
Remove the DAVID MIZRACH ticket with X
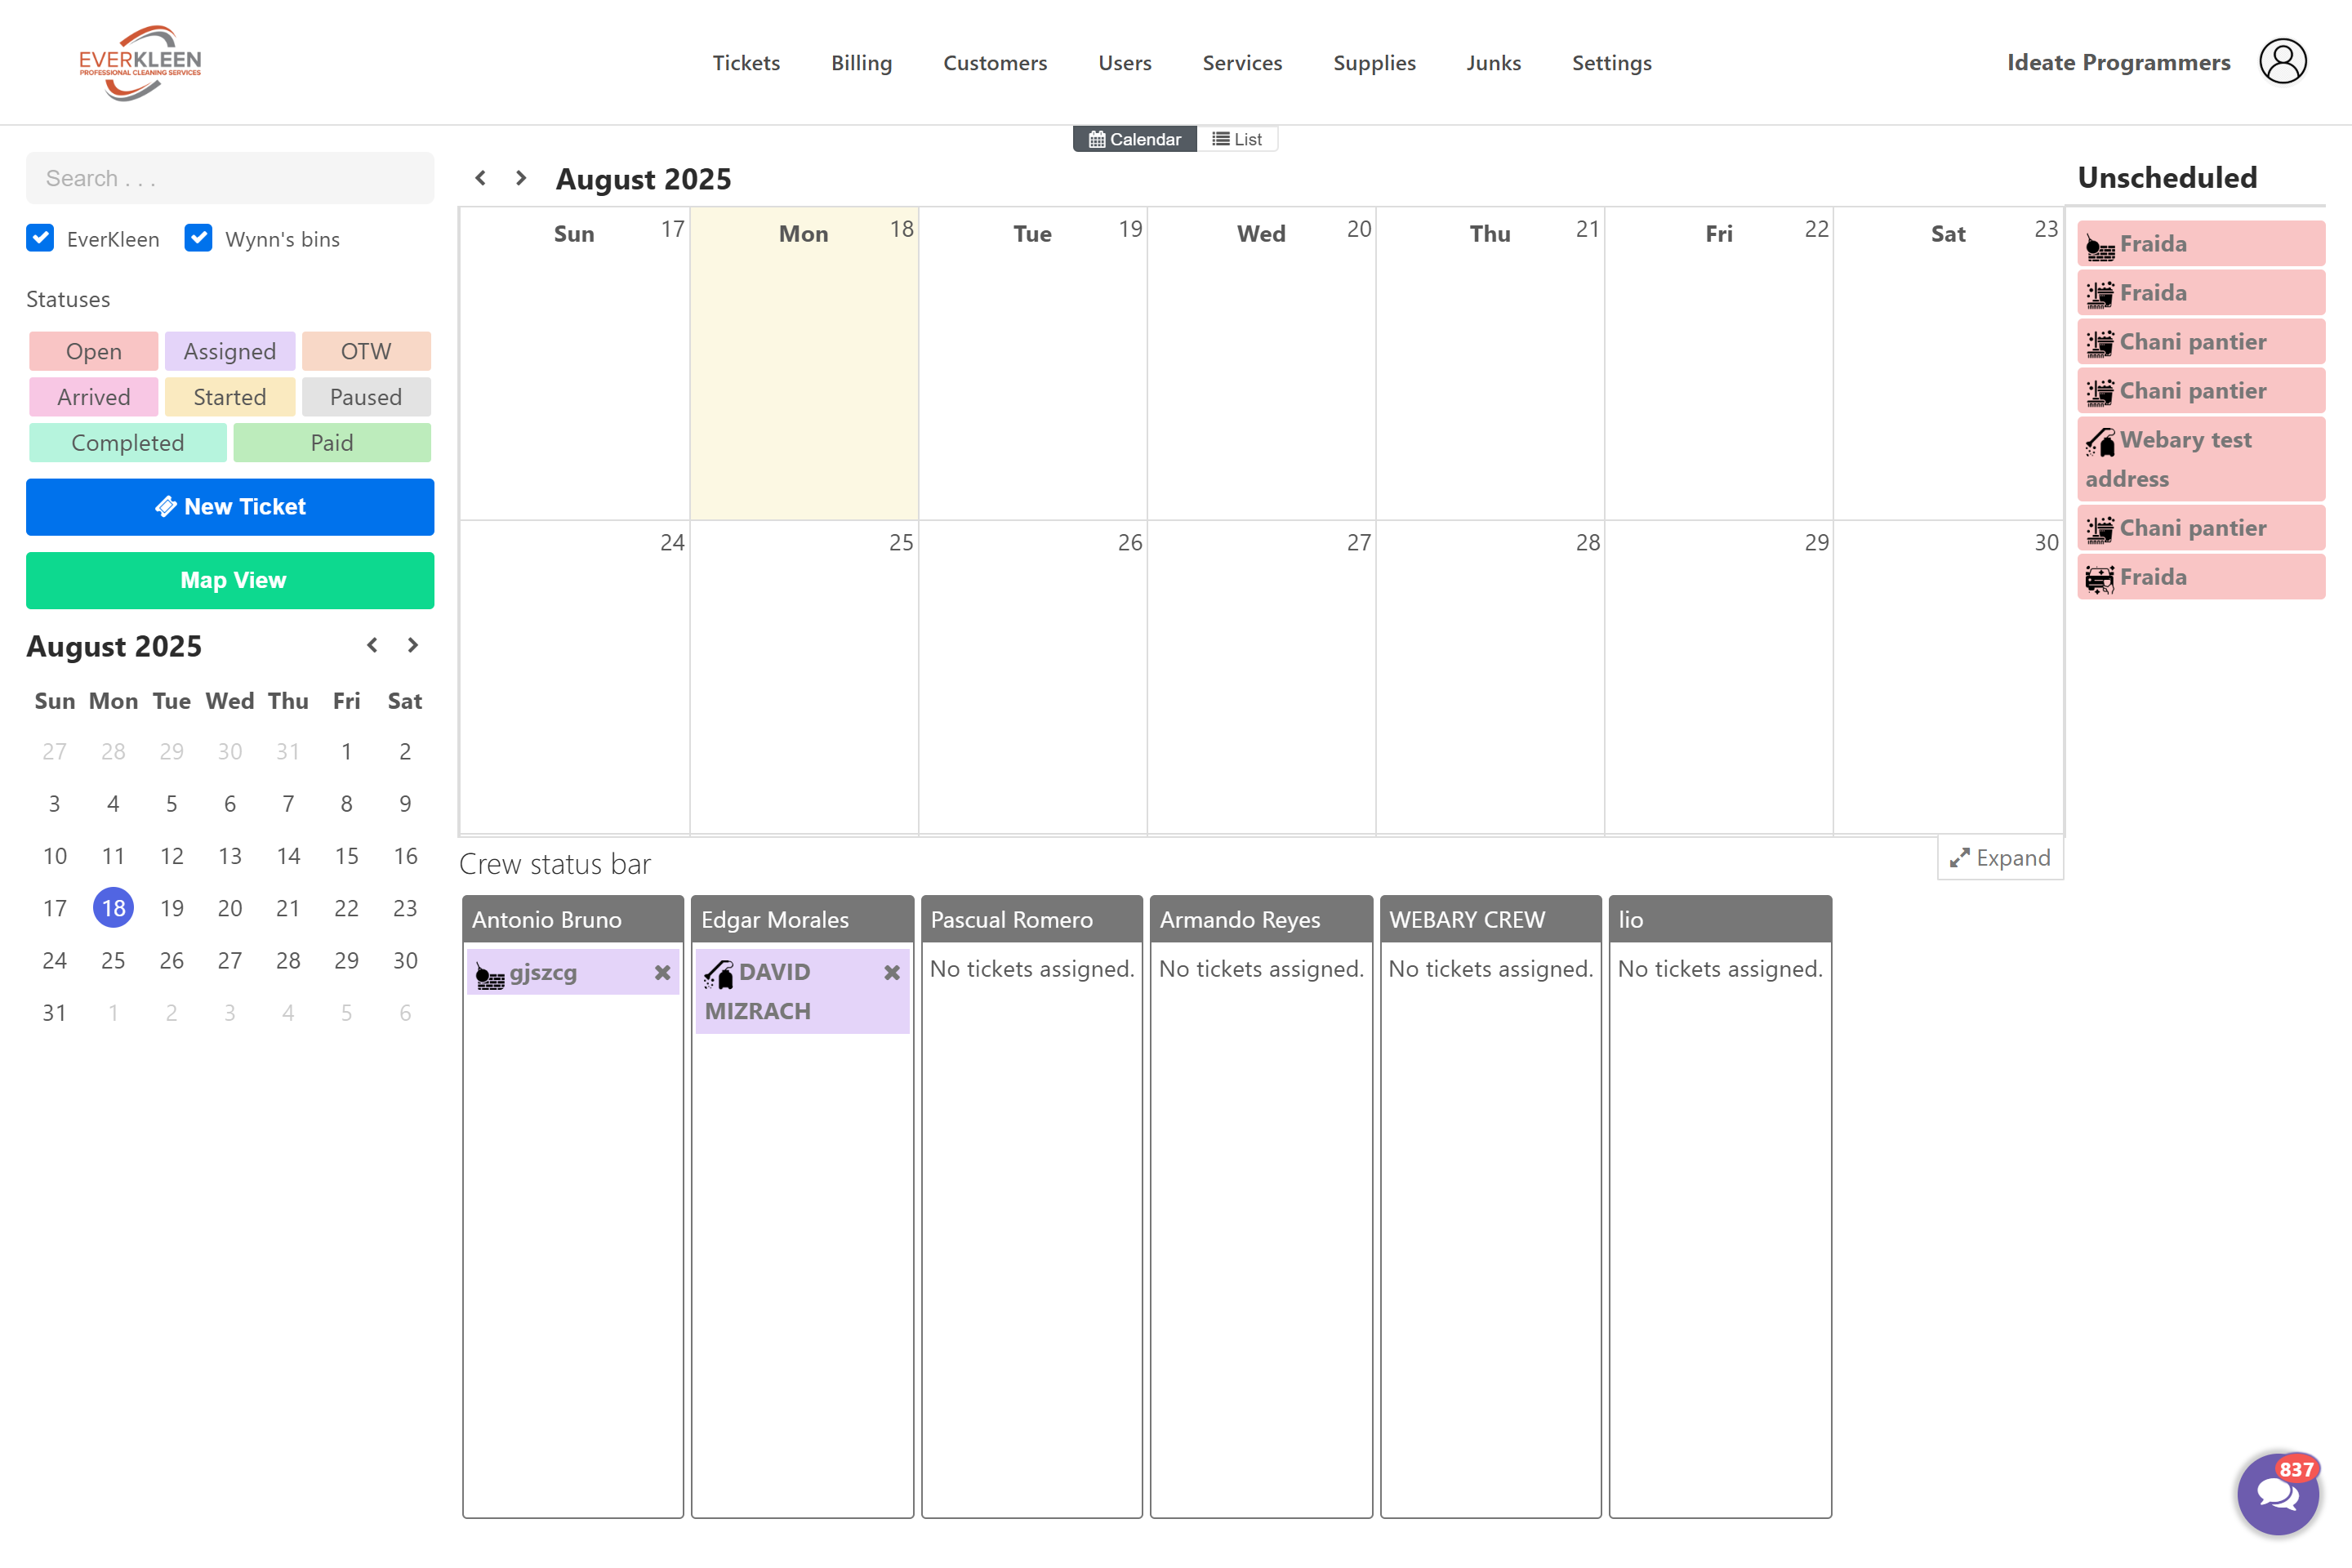click(891, 972)
